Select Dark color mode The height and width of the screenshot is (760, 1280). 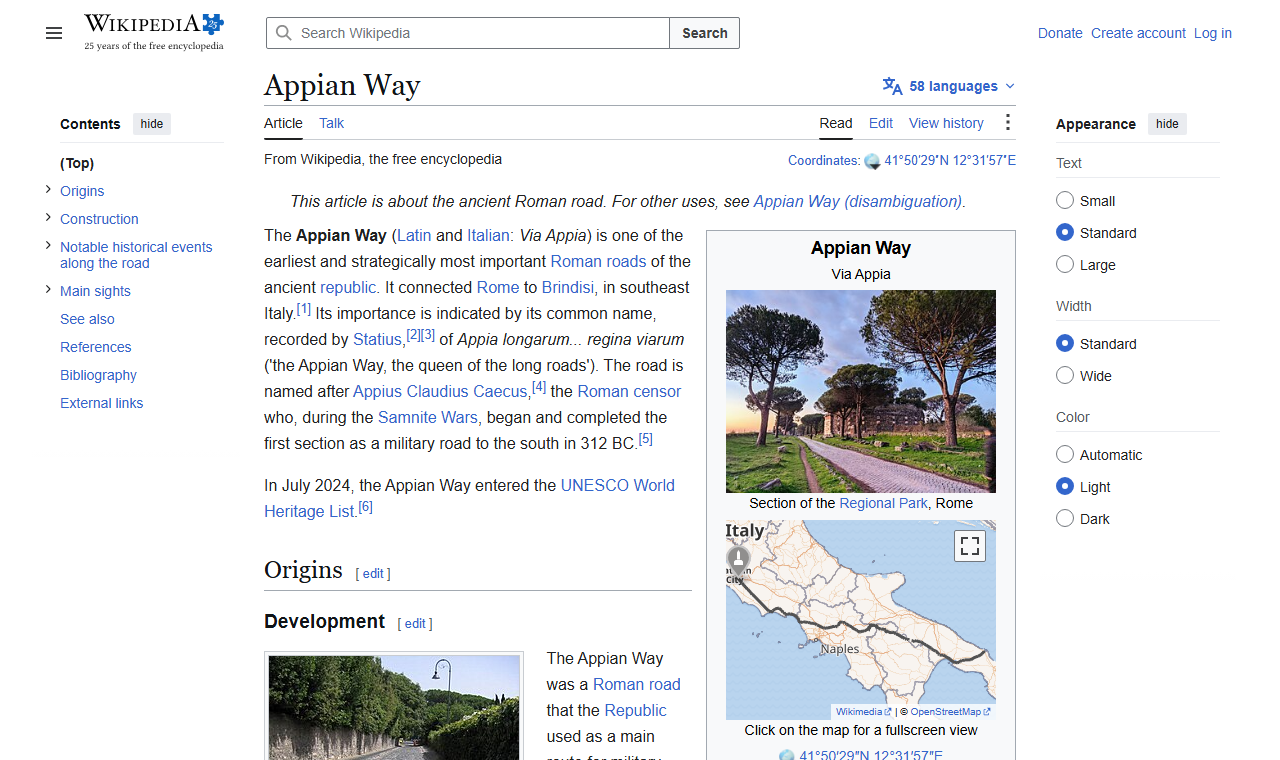1065,518
